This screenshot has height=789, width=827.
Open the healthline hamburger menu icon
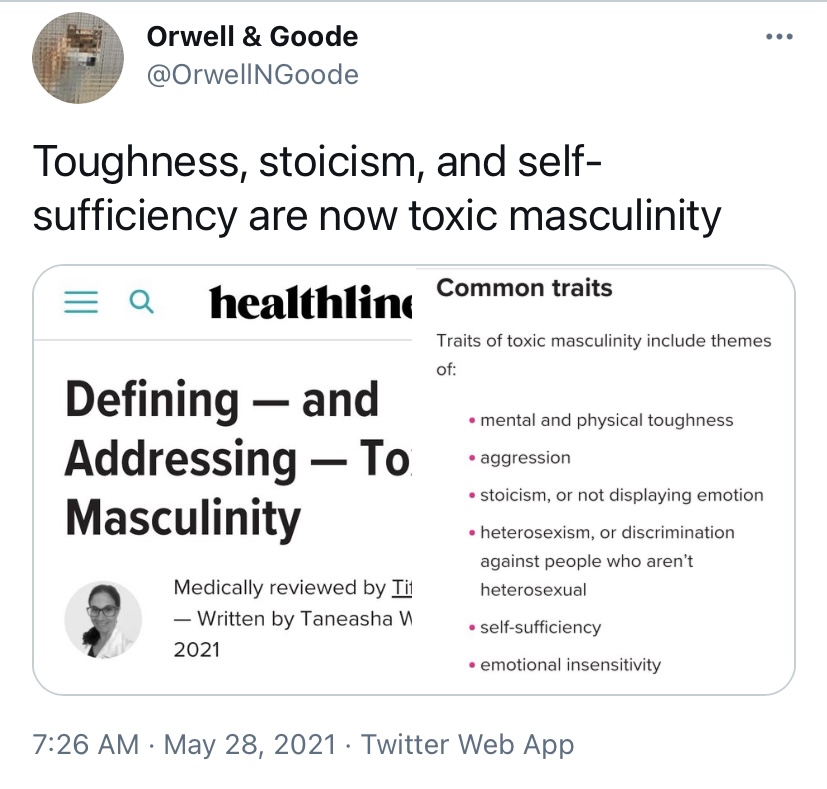[81, 302]
